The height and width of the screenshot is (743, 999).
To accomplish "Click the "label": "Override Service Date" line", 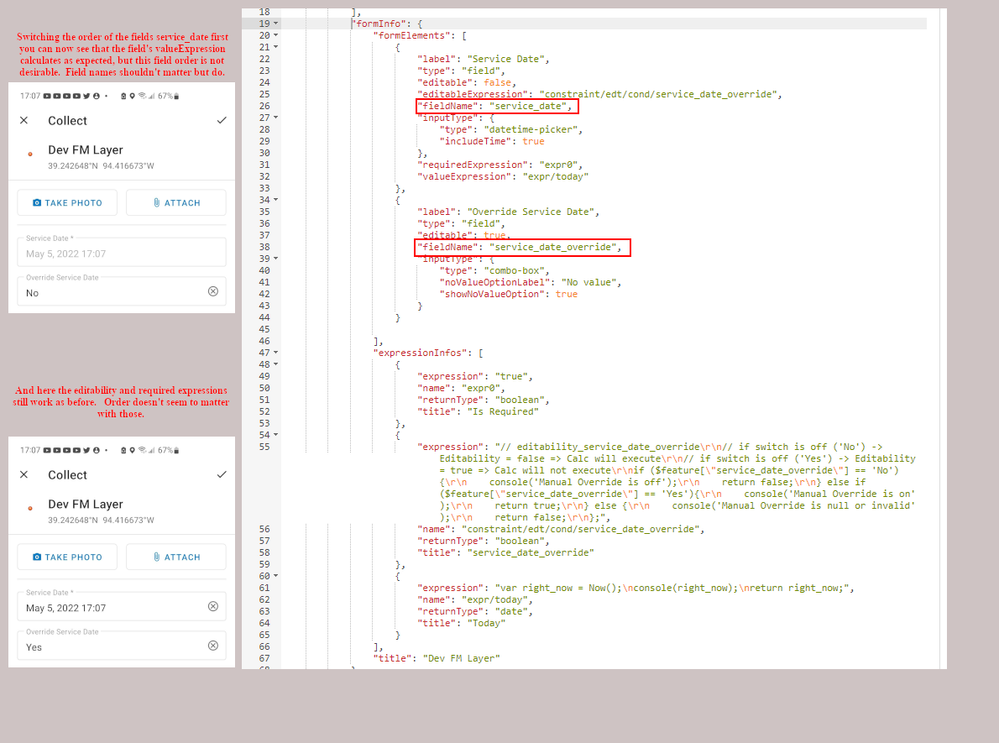I will coord(508,212).
